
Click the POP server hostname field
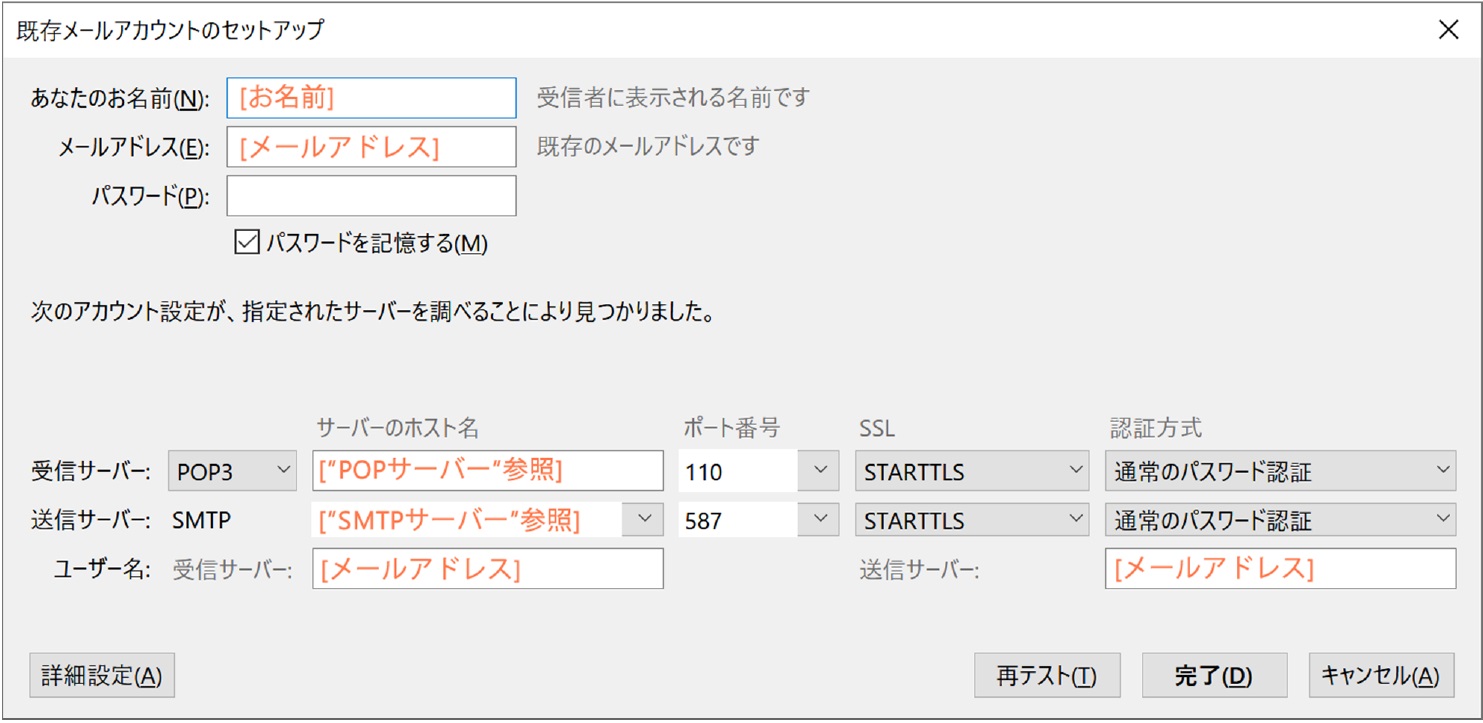(488, 471)
